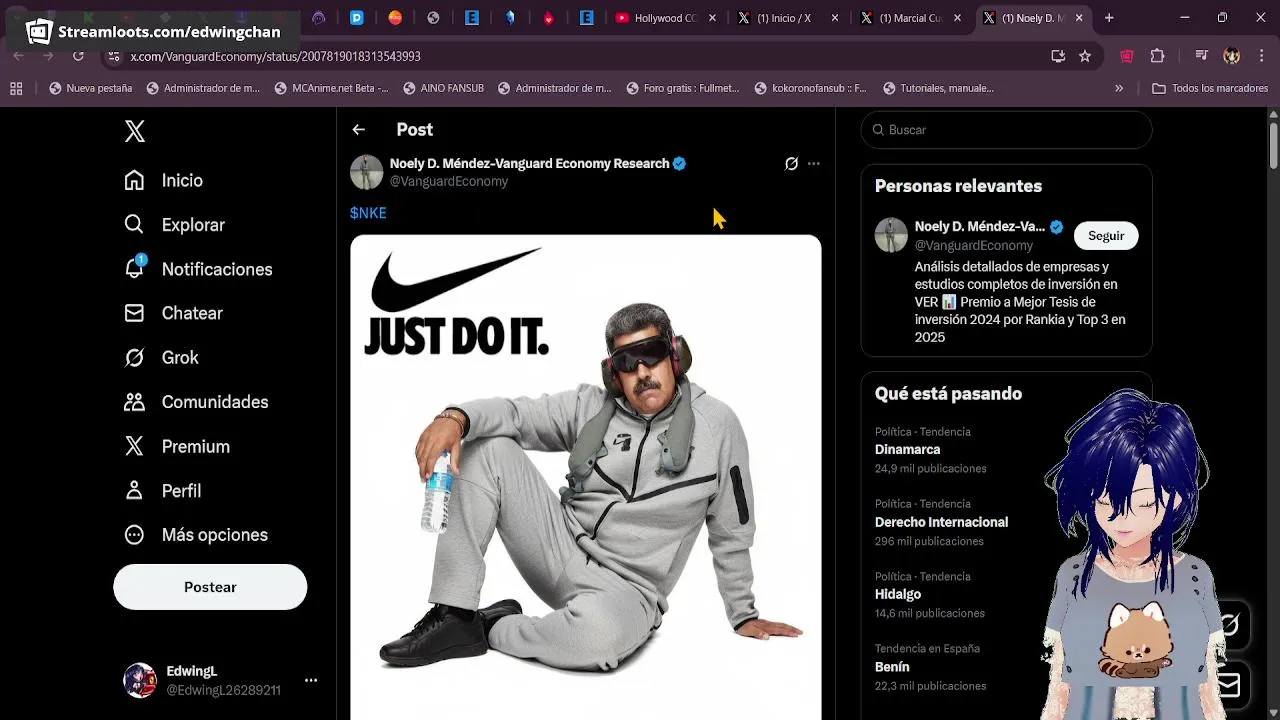Close the active Noely D. tab
Viewport: 1280px width, 720px height.
pyautogui.click(x=1079, y=18)
